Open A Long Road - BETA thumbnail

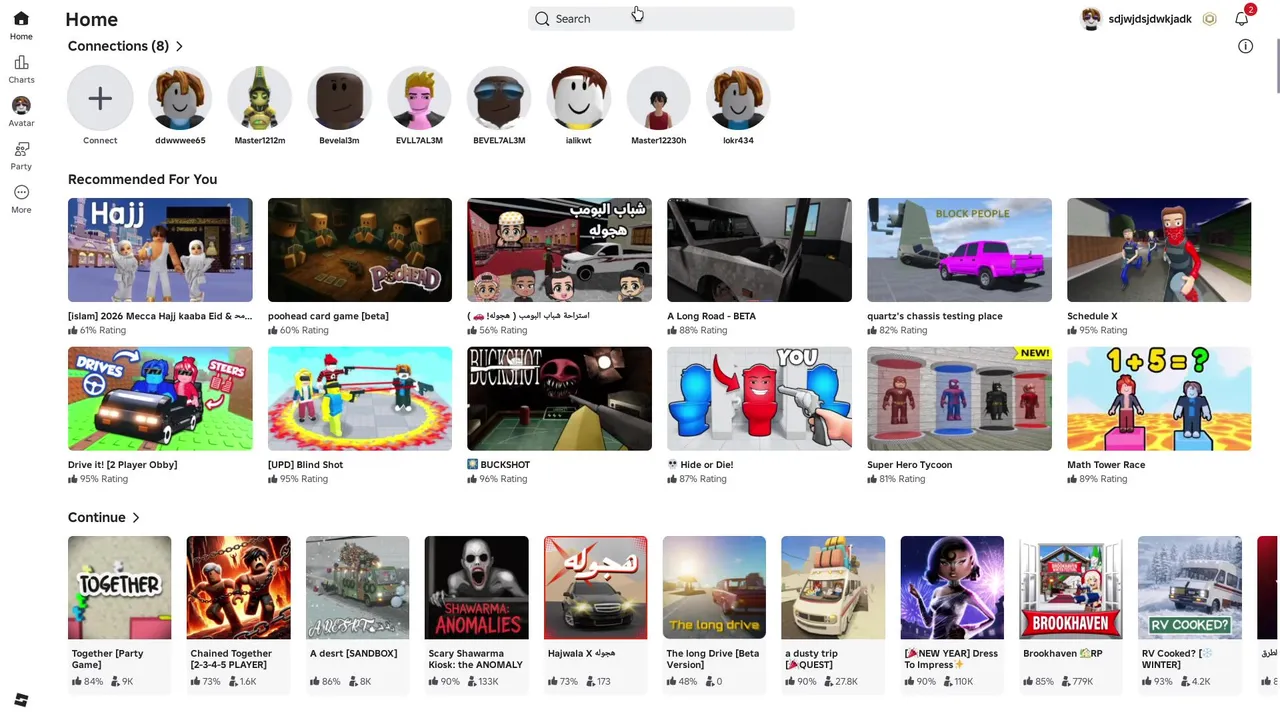(759, 250)
